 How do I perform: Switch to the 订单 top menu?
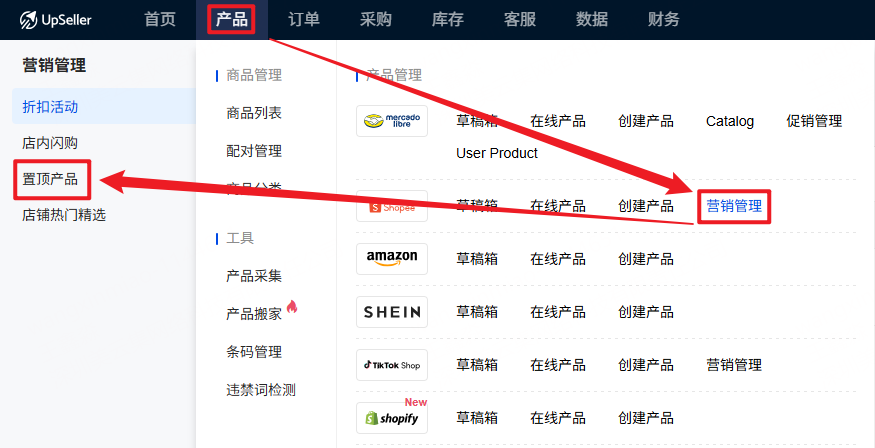(x=304, y=20)
